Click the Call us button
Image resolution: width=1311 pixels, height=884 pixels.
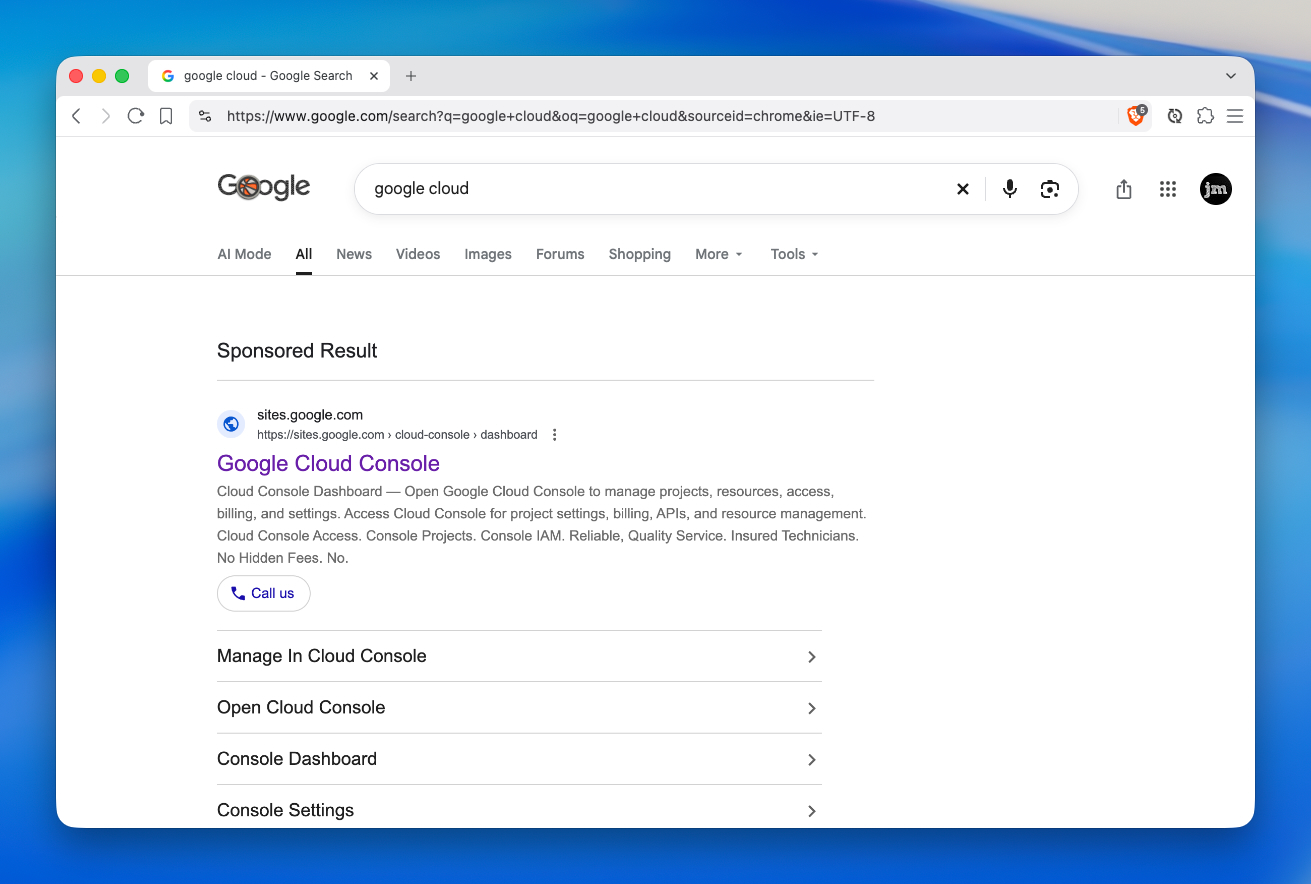coord(264,593)
